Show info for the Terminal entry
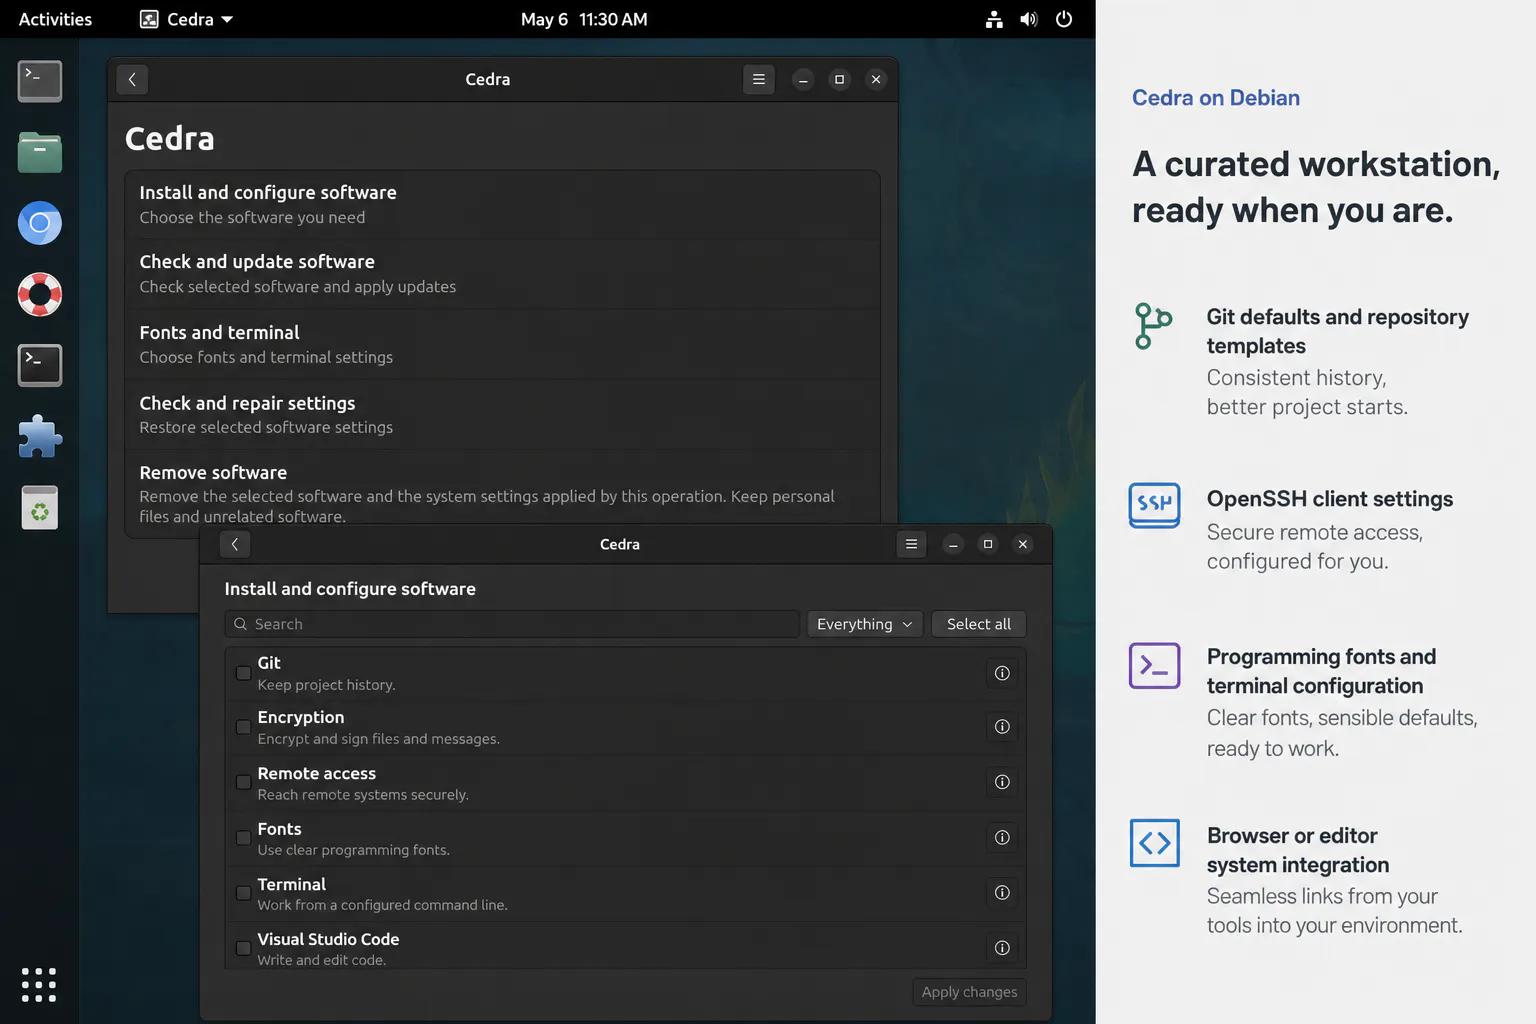 1002,893
